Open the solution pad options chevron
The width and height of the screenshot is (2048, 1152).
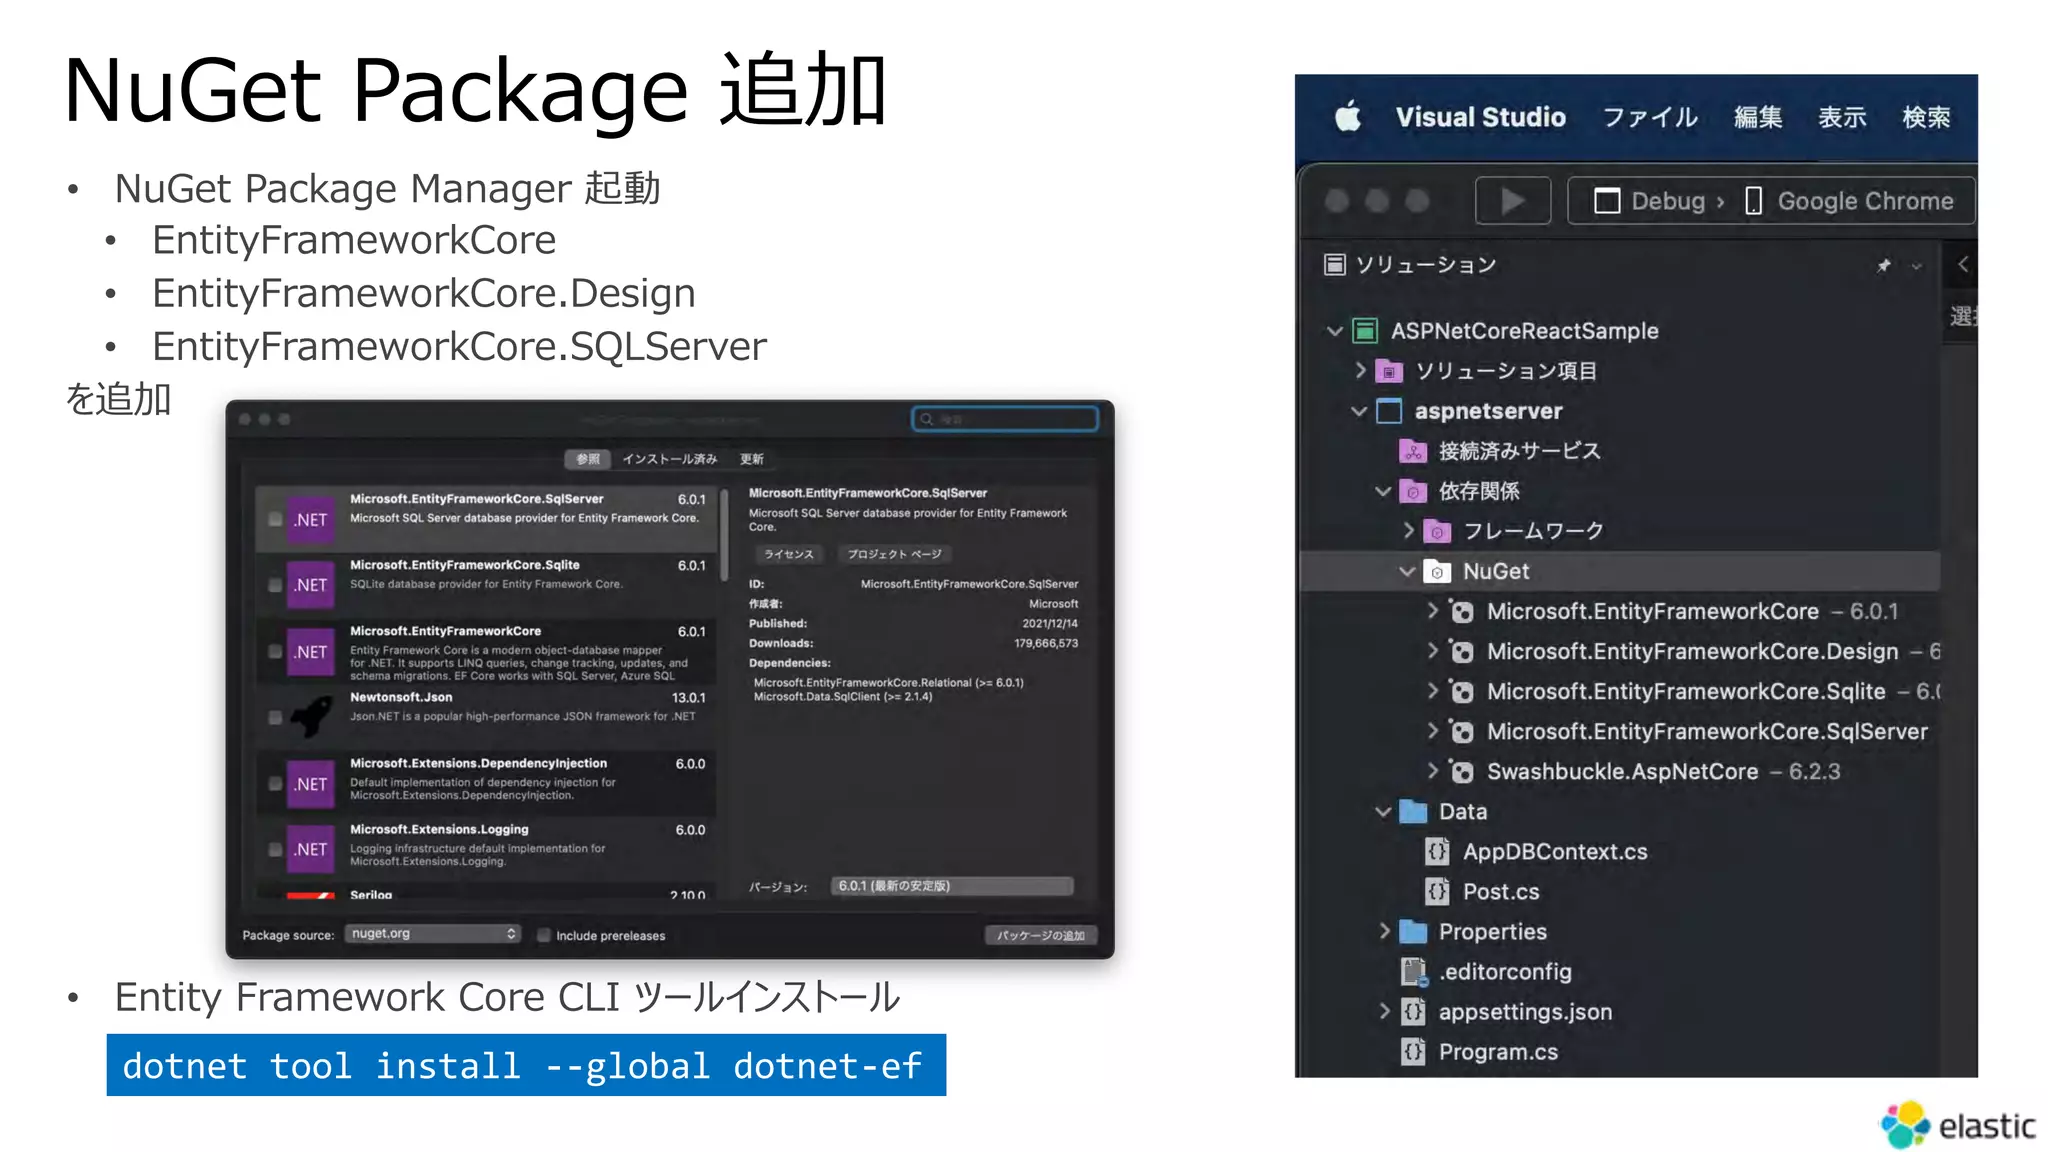pyautogui.click(x=1916, y=266)
